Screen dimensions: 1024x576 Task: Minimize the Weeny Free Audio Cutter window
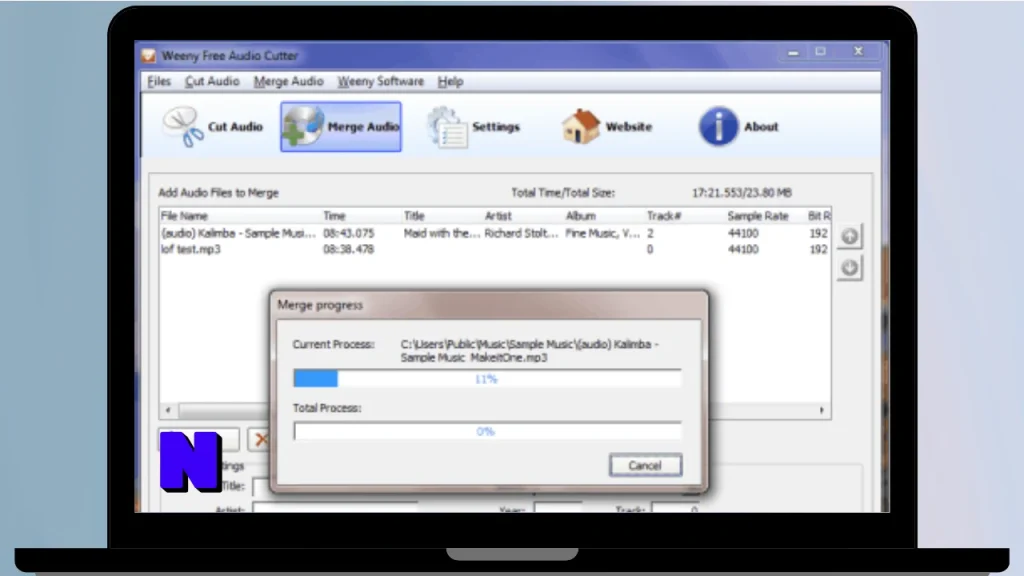(793, 52)
